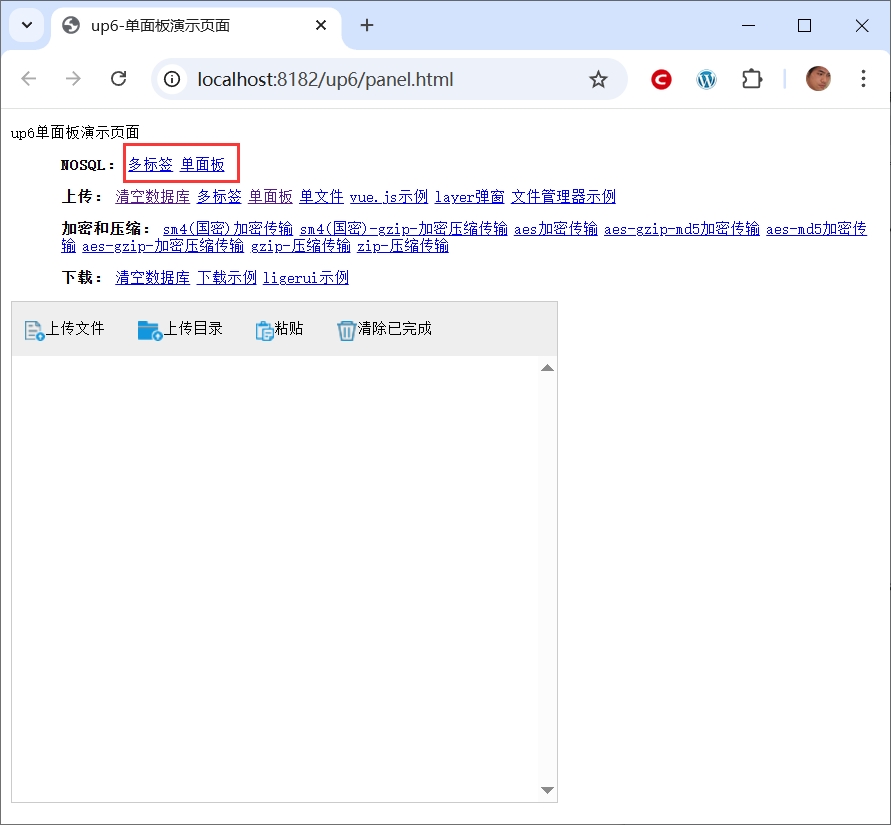Click the scrollbar up arrow in upload panel
This screenshot has width=891, height=825.
point(547,368)
